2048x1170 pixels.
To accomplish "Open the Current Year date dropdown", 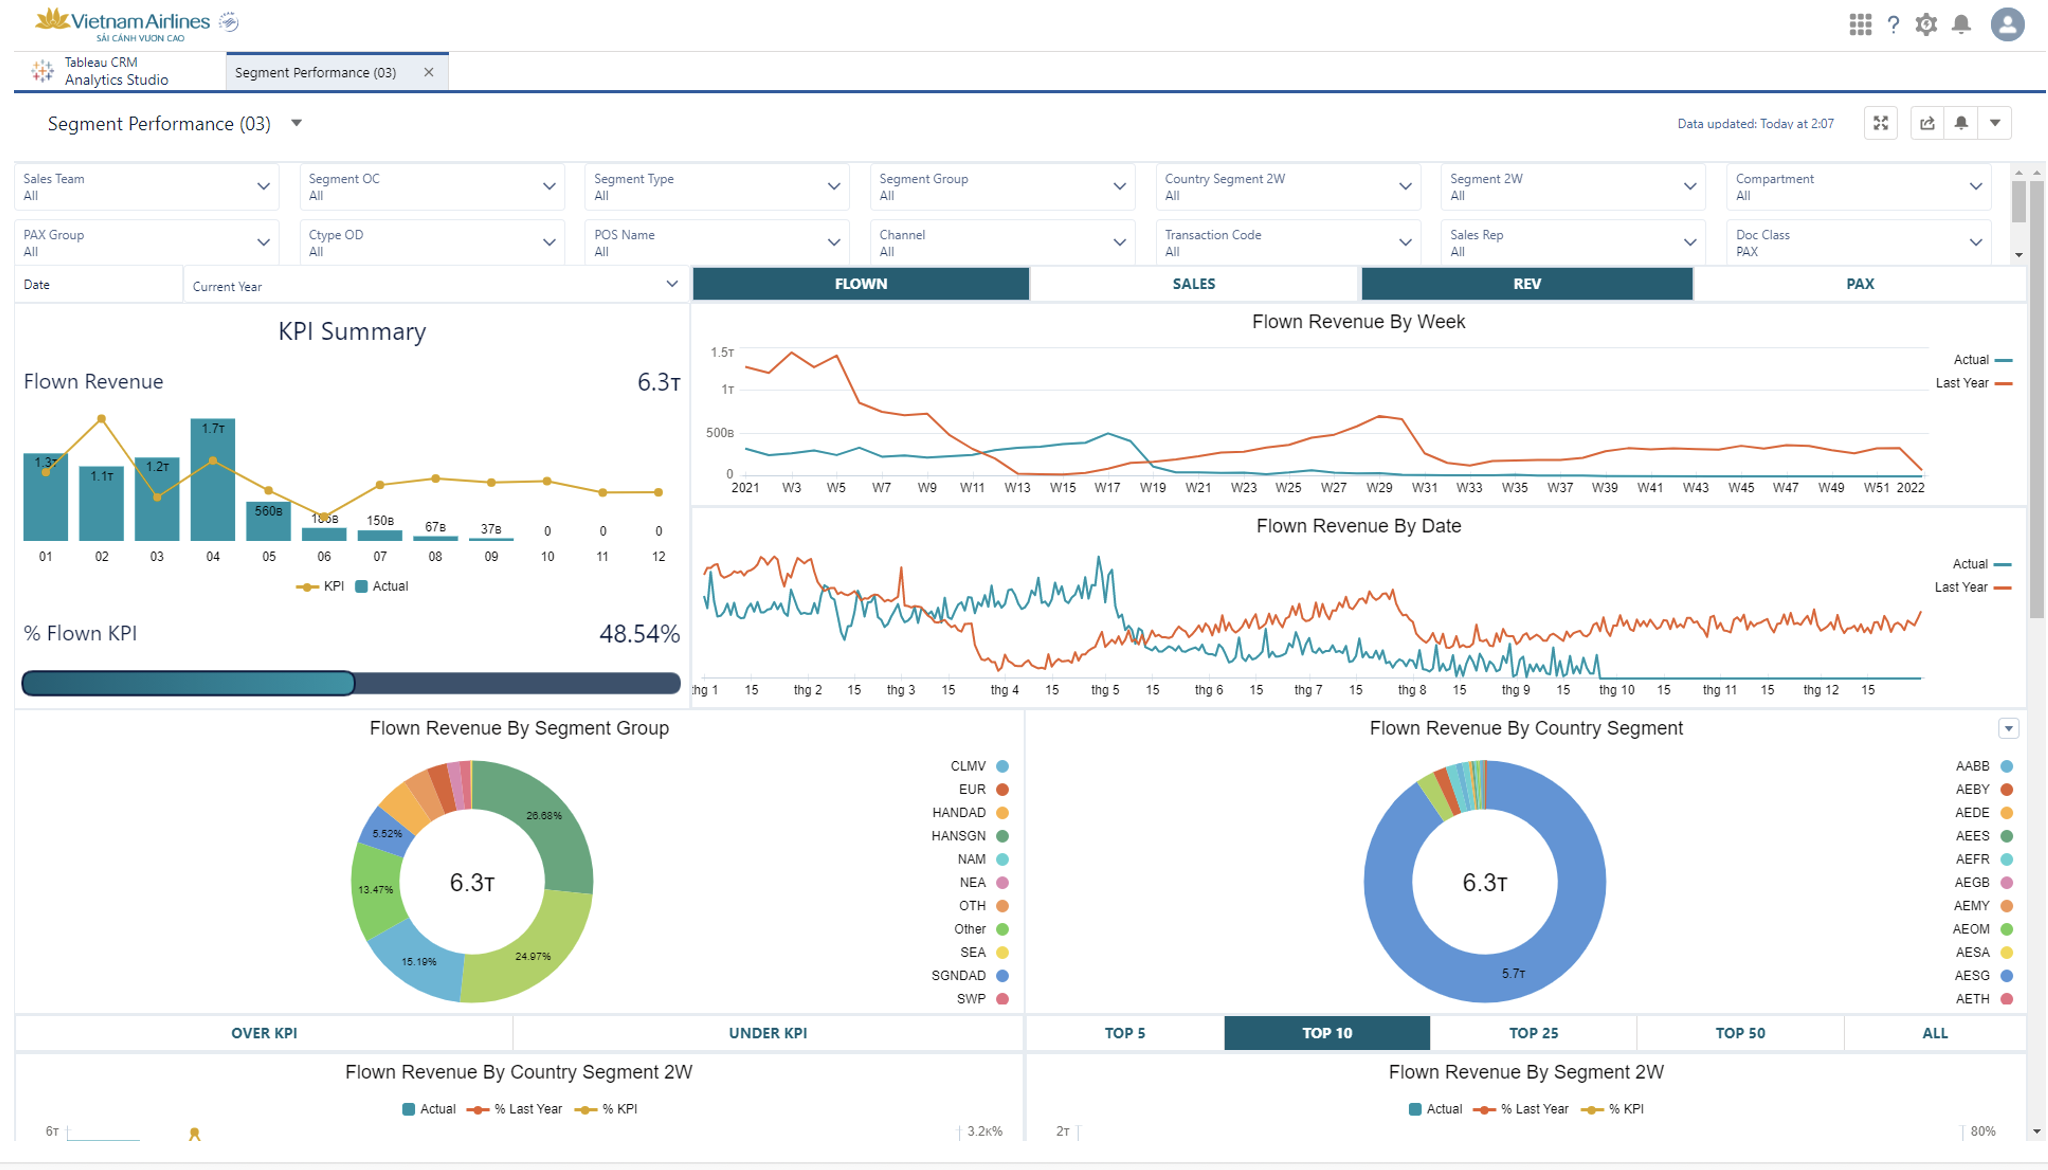I will 435,285.
